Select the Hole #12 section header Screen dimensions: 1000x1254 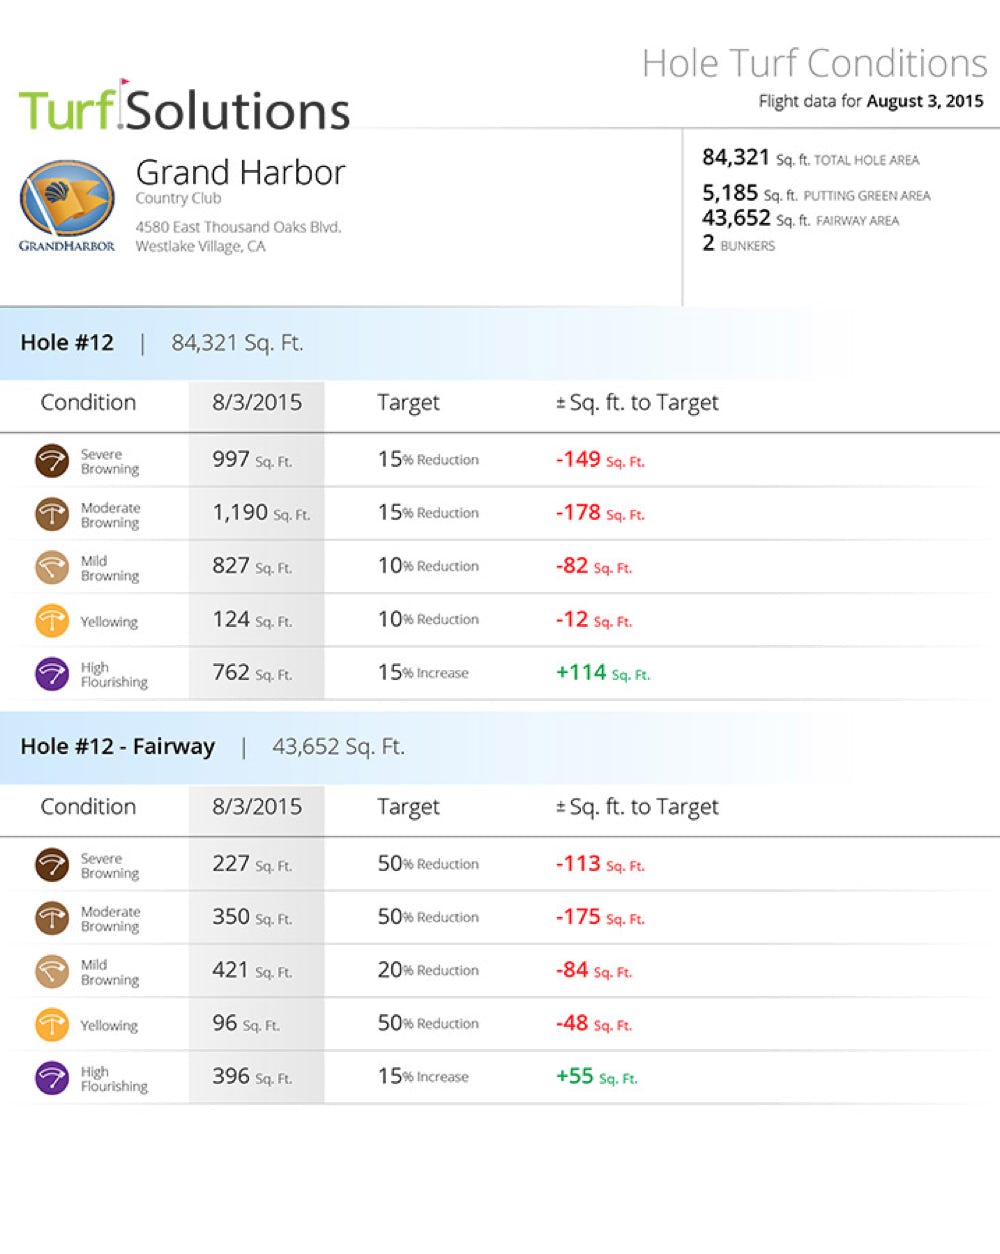(x=67, y=343)
